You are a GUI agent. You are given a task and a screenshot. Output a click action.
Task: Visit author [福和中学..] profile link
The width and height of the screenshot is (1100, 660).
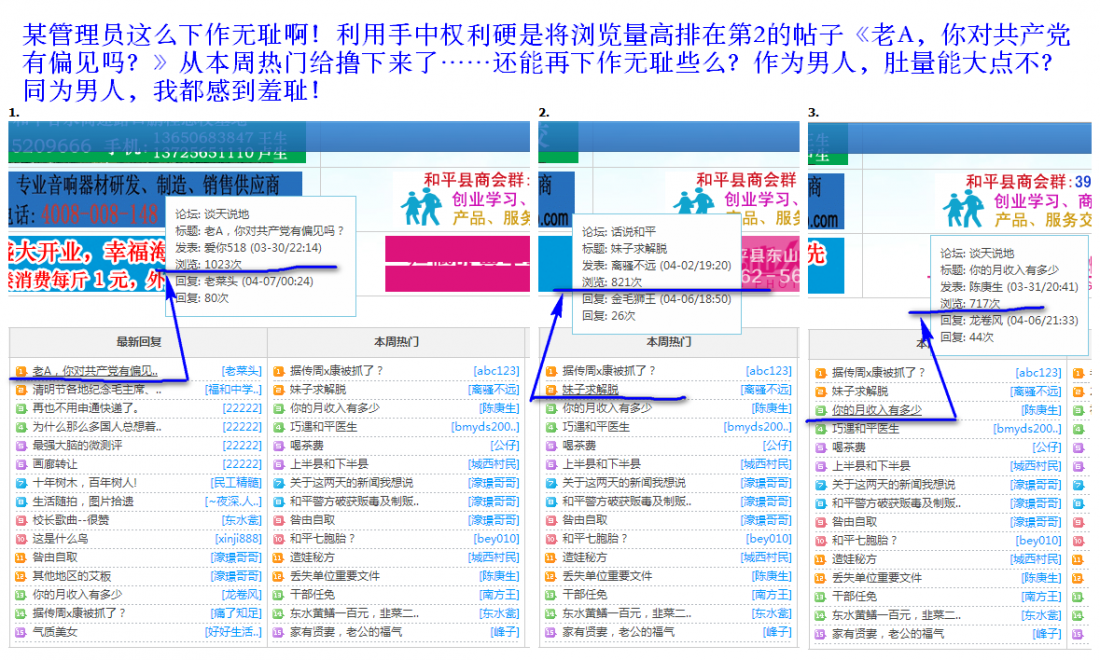pos(233,390)
